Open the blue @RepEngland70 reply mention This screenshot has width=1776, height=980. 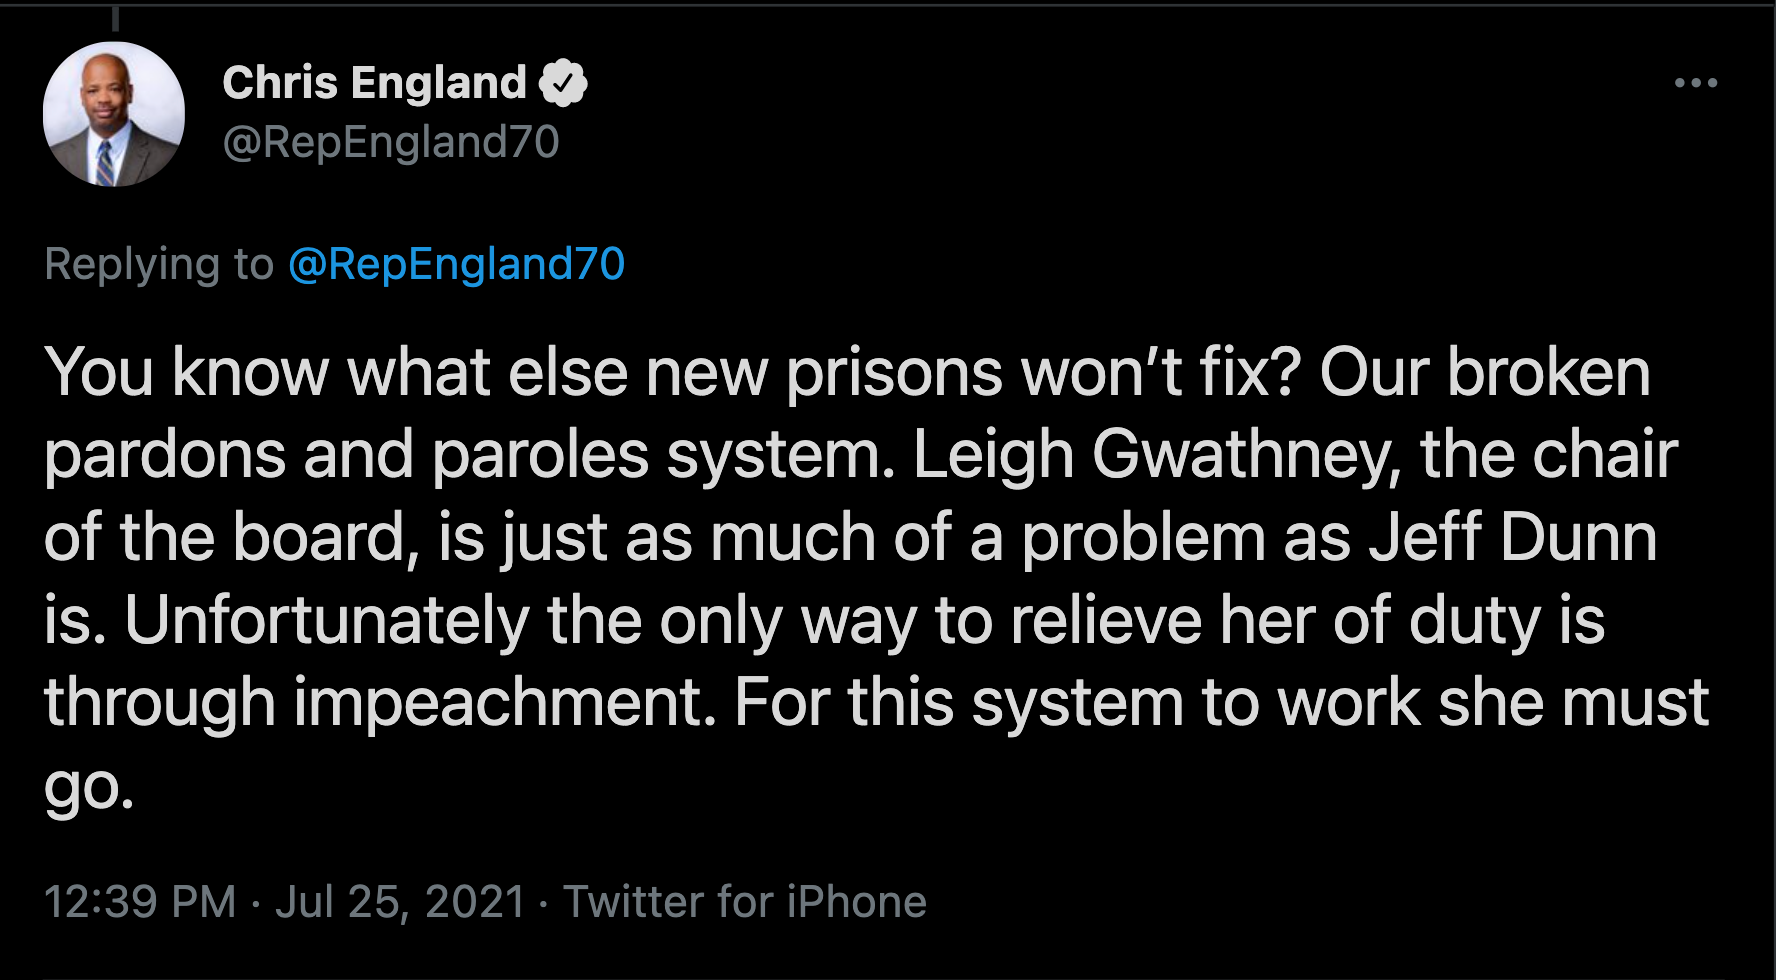(x=456, y=264)
